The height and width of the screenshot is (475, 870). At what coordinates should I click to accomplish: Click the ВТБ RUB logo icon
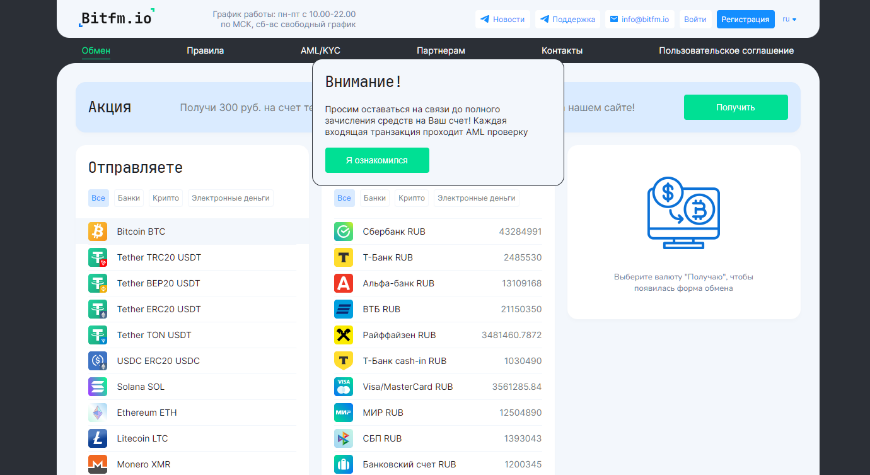point(343,309)
